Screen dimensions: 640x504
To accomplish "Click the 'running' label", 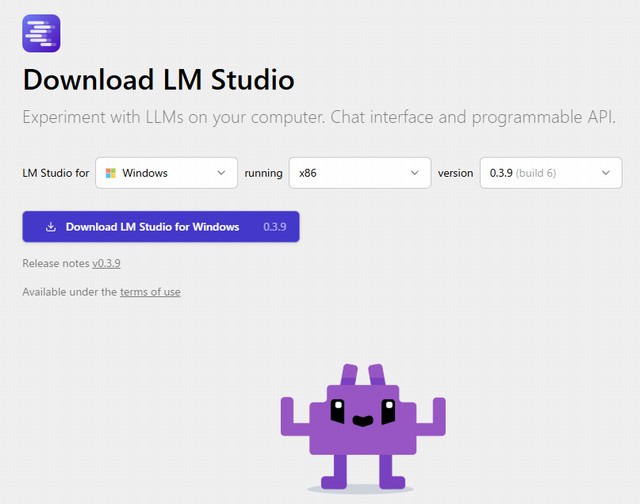I will [x=263, y=173].
